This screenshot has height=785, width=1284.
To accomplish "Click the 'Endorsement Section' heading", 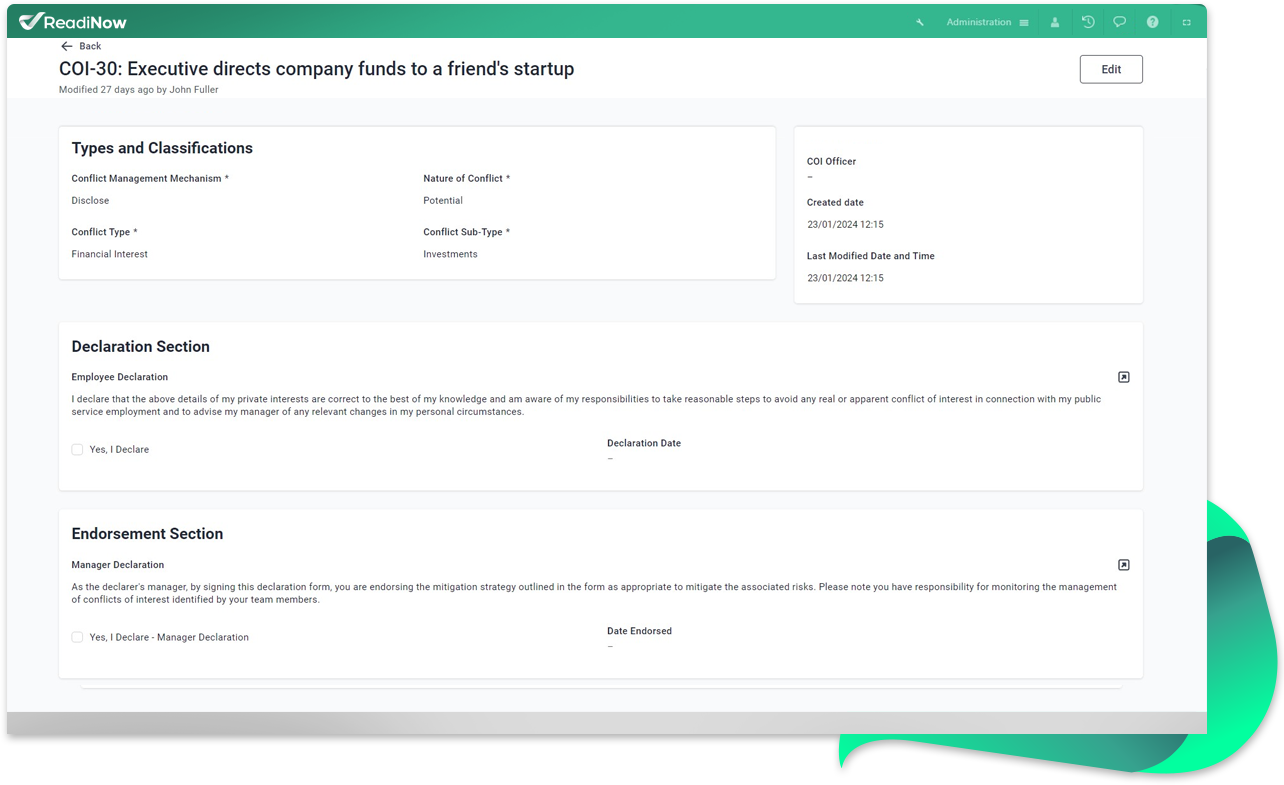I will coord(147,534).
